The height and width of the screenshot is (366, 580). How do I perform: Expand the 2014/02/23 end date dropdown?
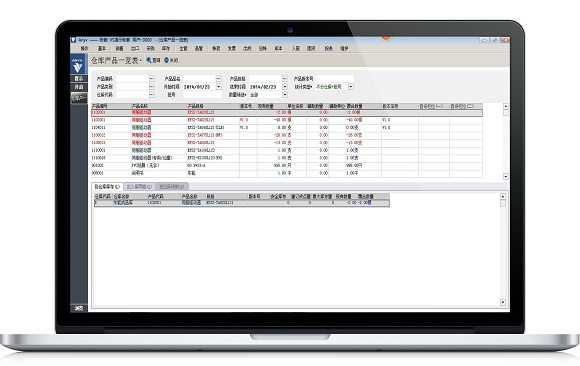click(x=284, y=87)
